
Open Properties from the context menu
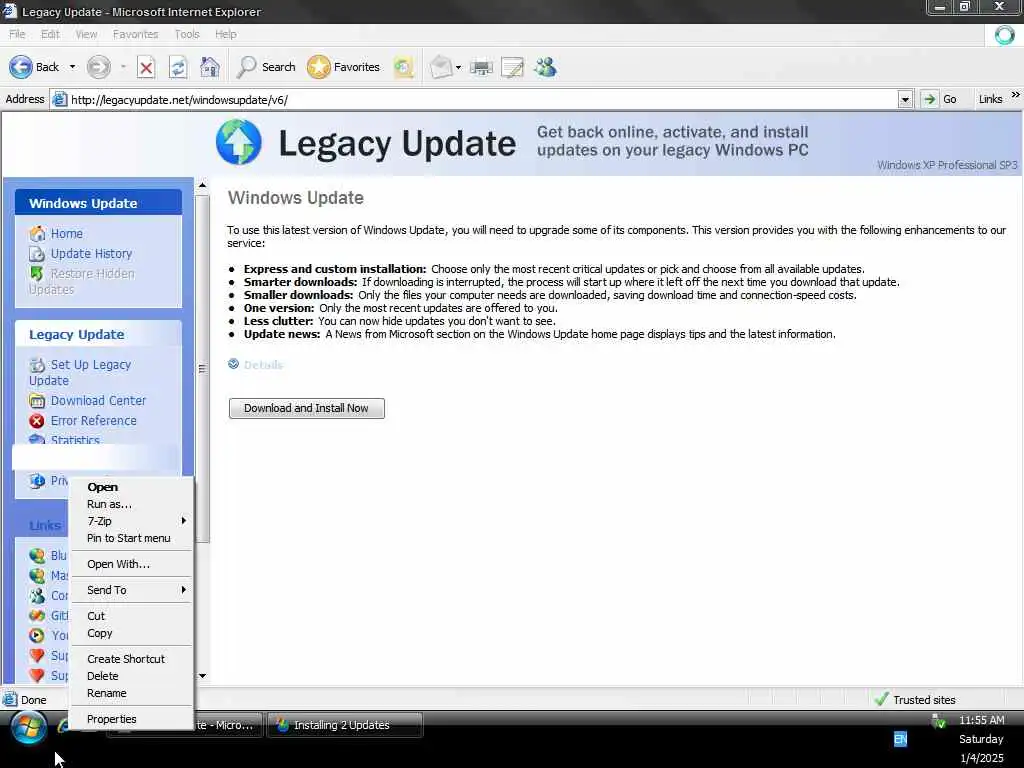[130, 719]
